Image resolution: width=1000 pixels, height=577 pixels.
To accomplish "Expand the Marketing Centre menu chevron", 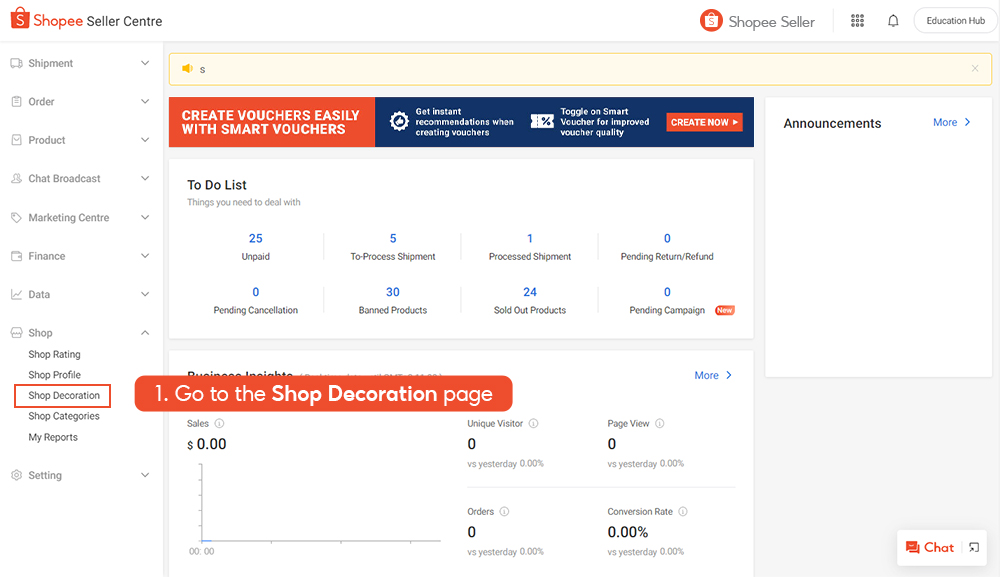I will [x=145, y=217].
